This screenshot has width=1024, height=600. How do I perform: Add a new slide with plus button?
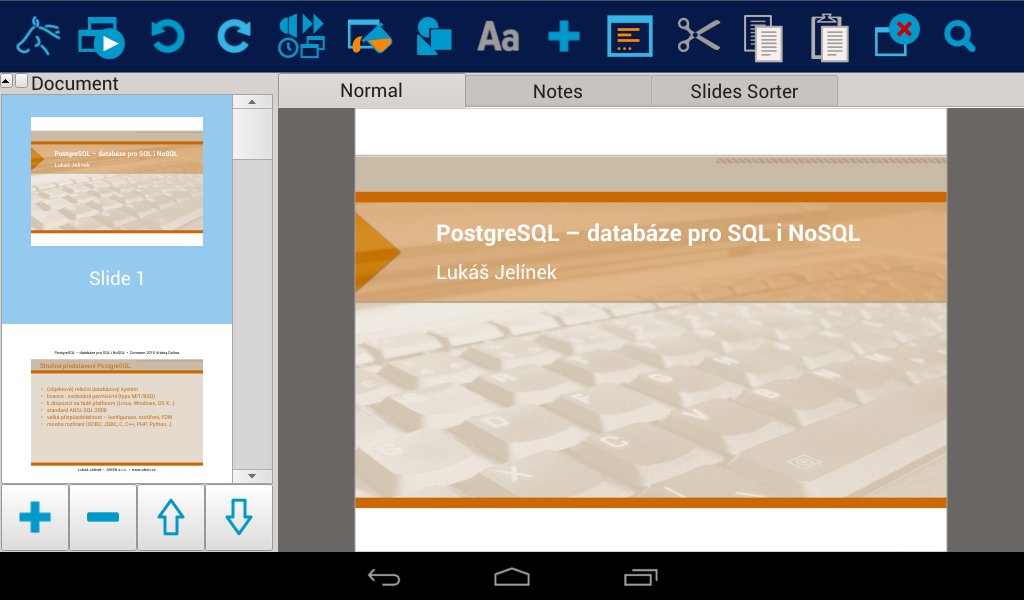35,517
